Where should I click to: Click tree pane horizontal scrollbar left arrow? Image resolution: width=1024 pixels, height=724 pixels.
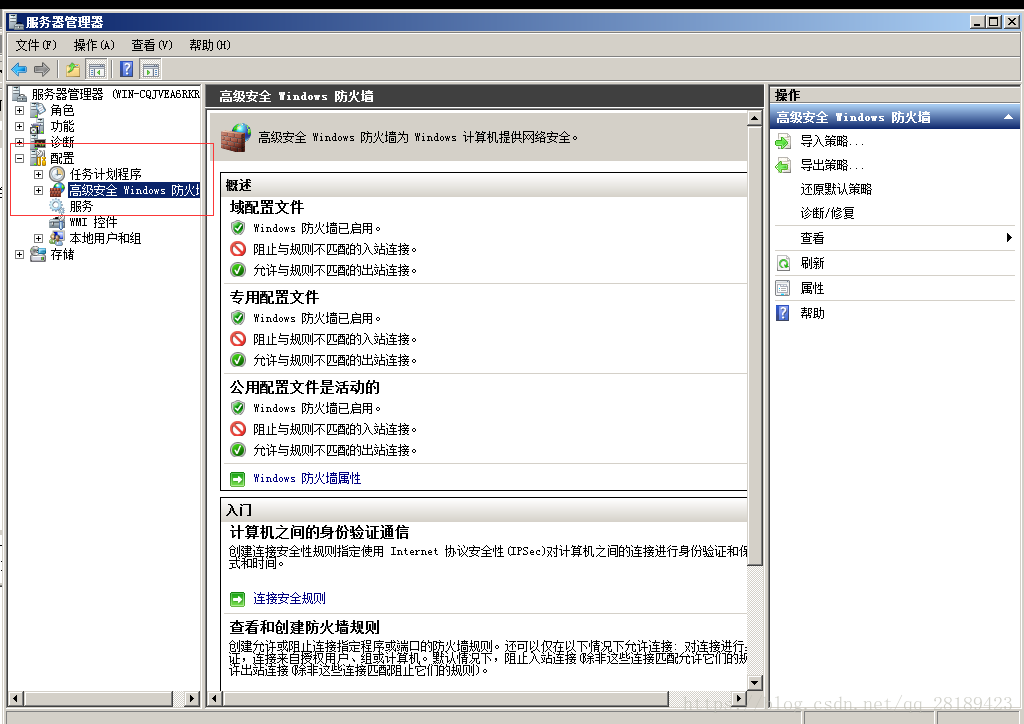16,699
